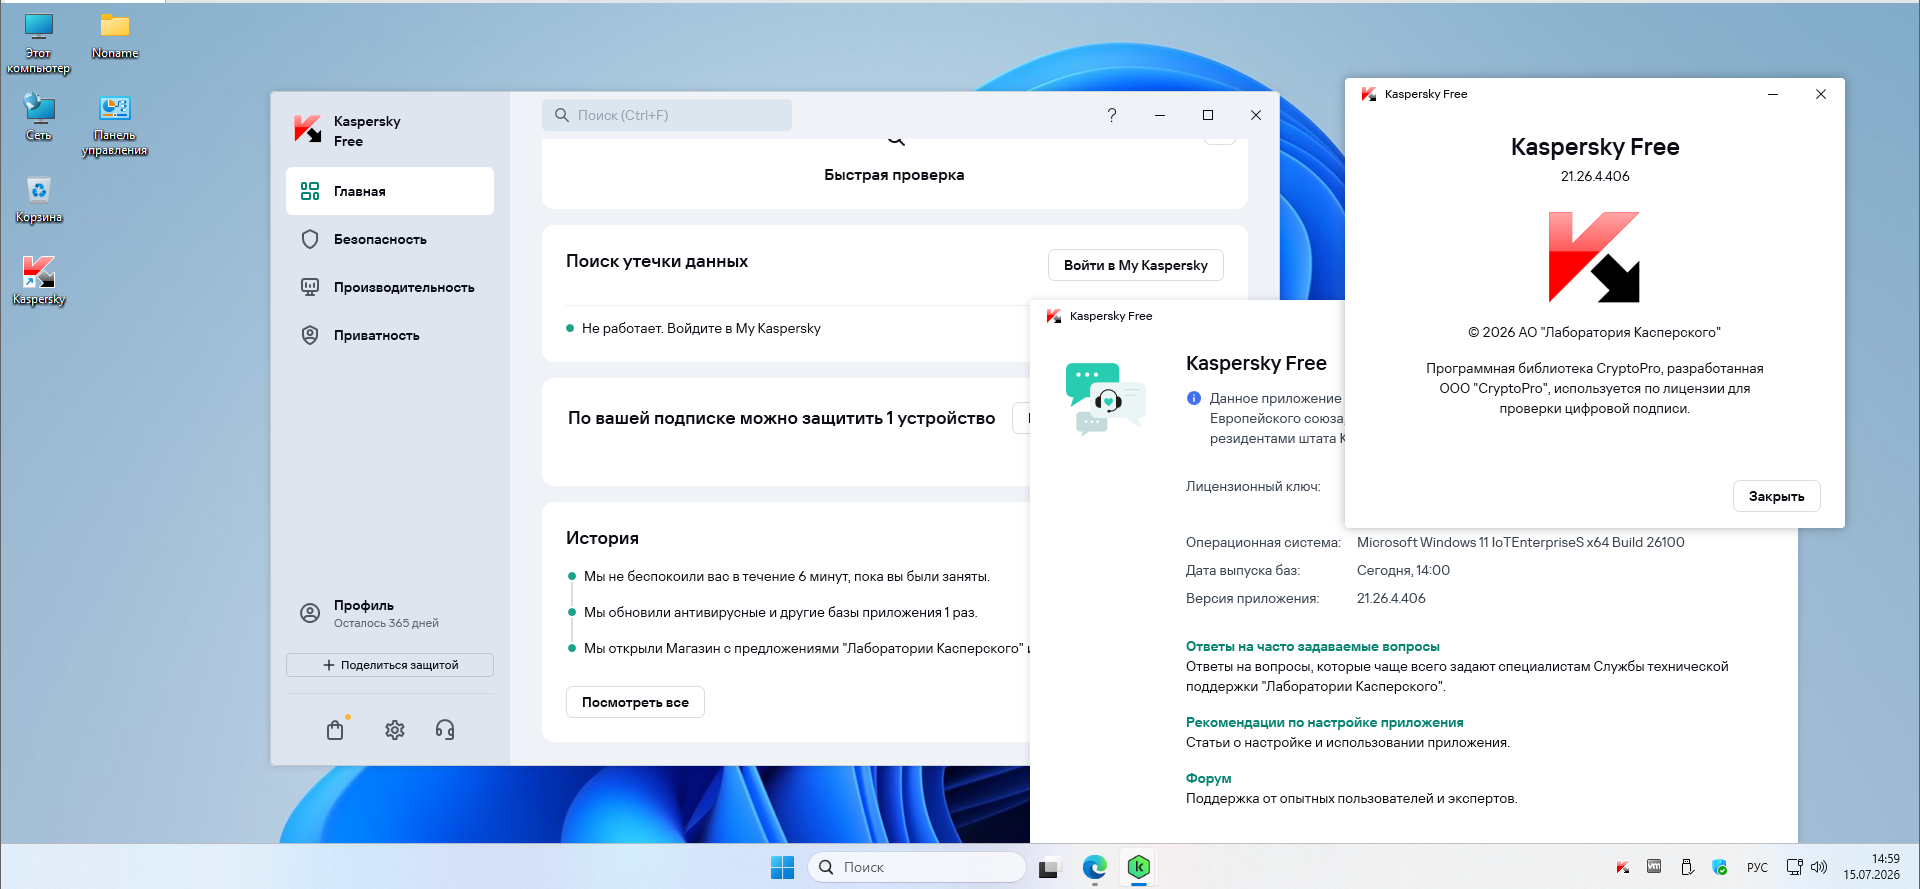Click the "Сегодня, 14:00" database release date
Screen dimensions: 1920x889
(x=1403, y=570)
